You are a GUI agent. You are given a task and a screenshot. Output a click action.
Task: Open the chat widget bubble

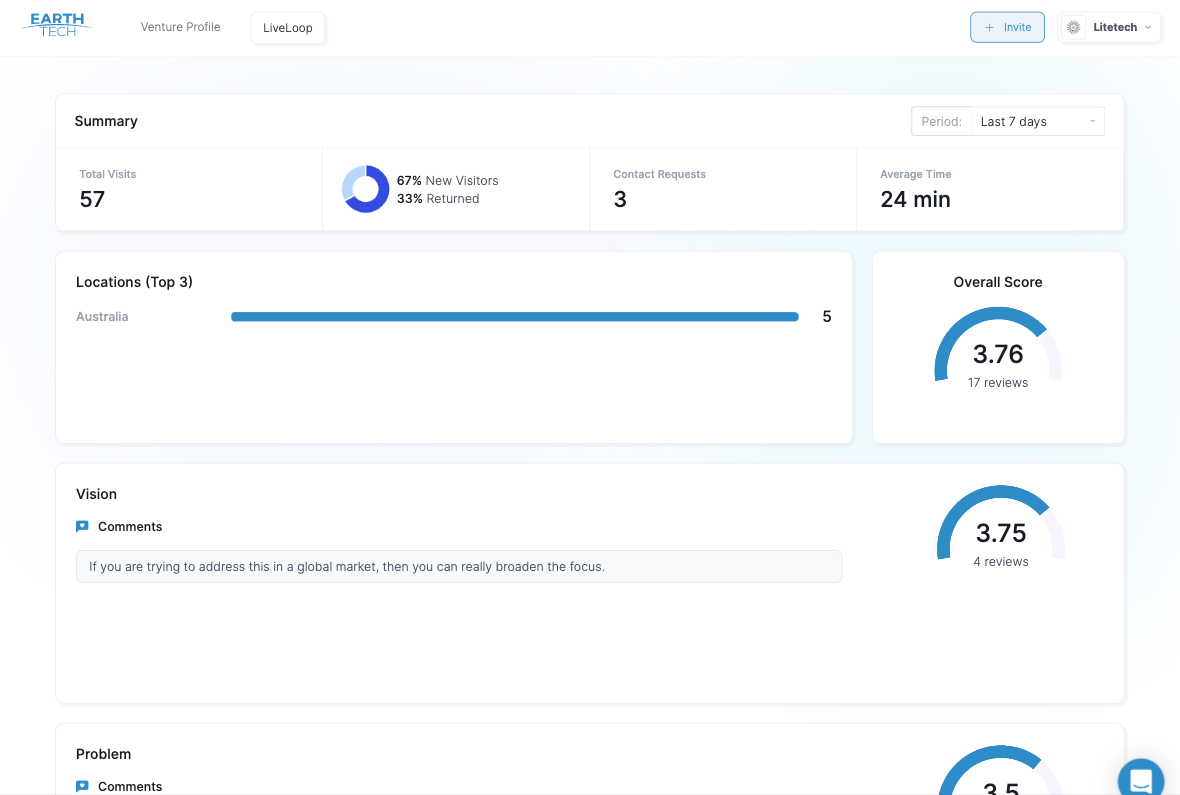pos(1140,779)
